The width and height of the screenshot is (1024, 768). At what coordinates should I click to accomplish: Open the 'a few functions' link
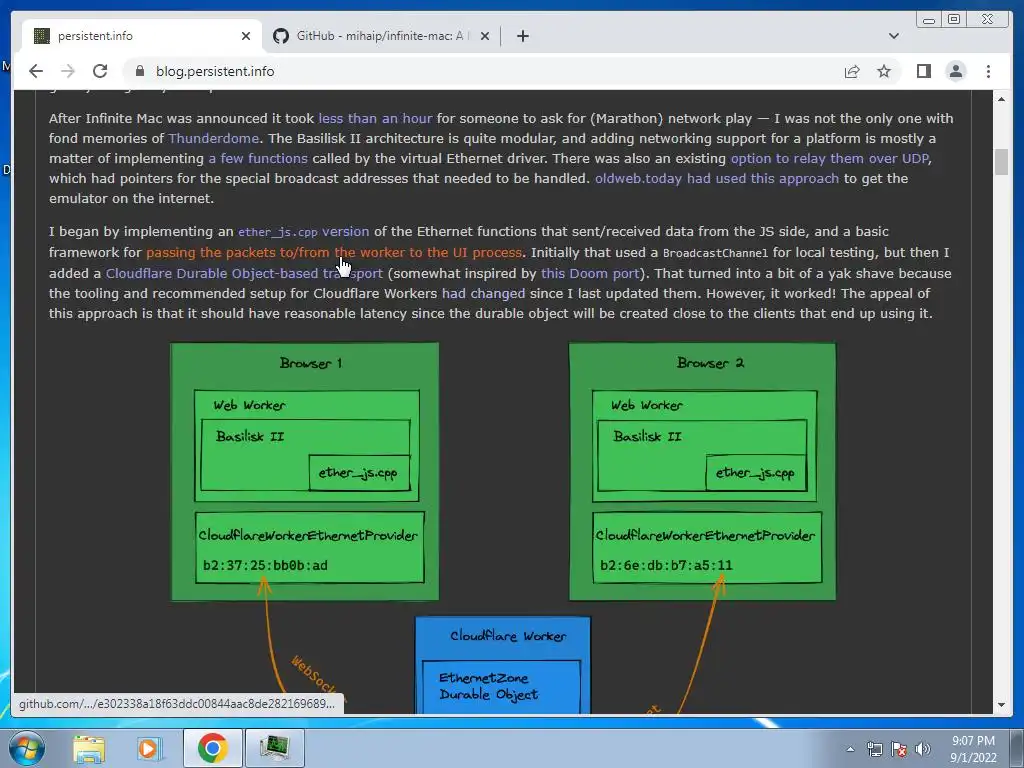coord(258,159)
